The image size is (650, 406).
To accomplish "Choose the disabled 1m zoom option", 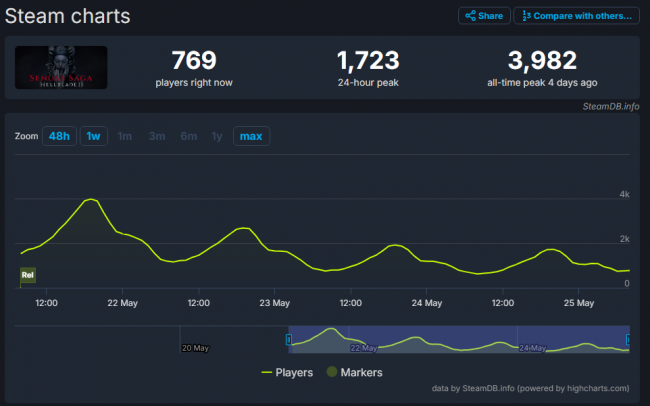I will [x=124, y=136].
